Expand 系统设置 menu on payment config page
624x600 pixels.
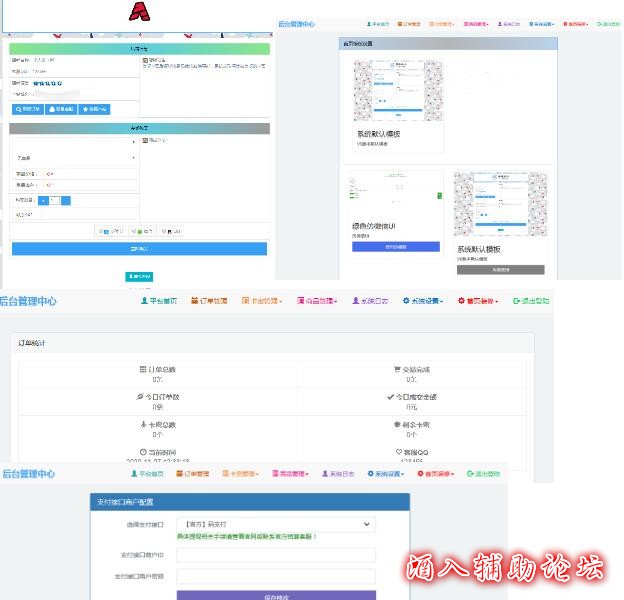click(x=386, y=473)
